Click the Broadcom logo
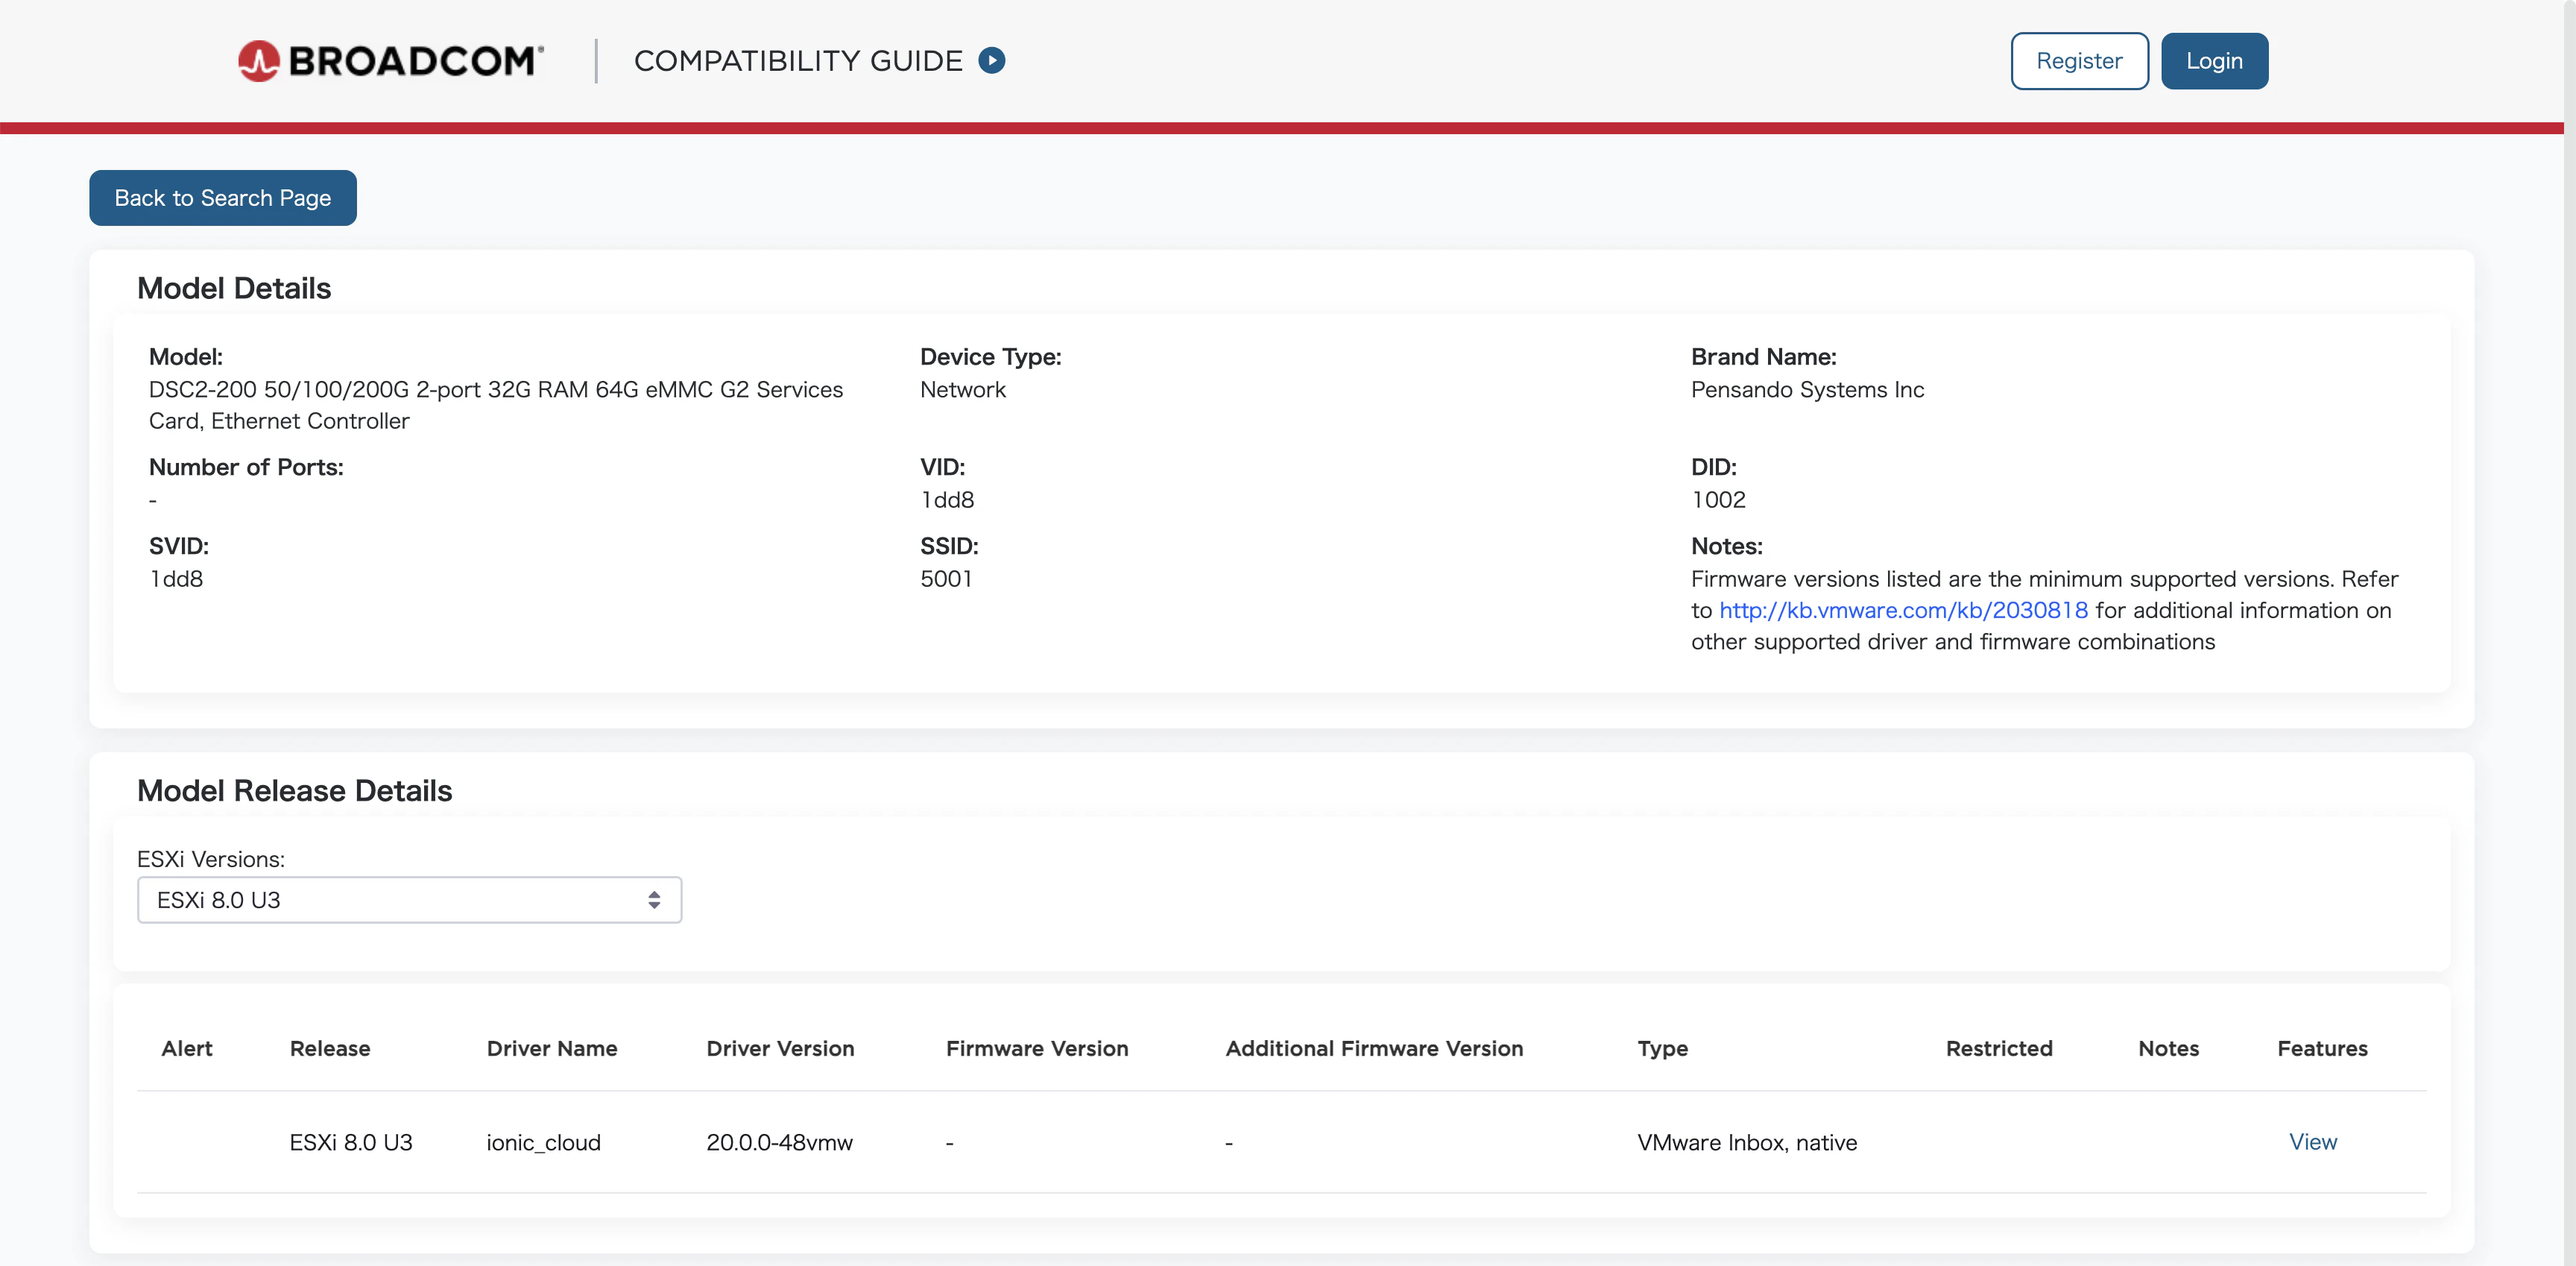This screenshot has height=1266, width=2576. coord(391,61)
